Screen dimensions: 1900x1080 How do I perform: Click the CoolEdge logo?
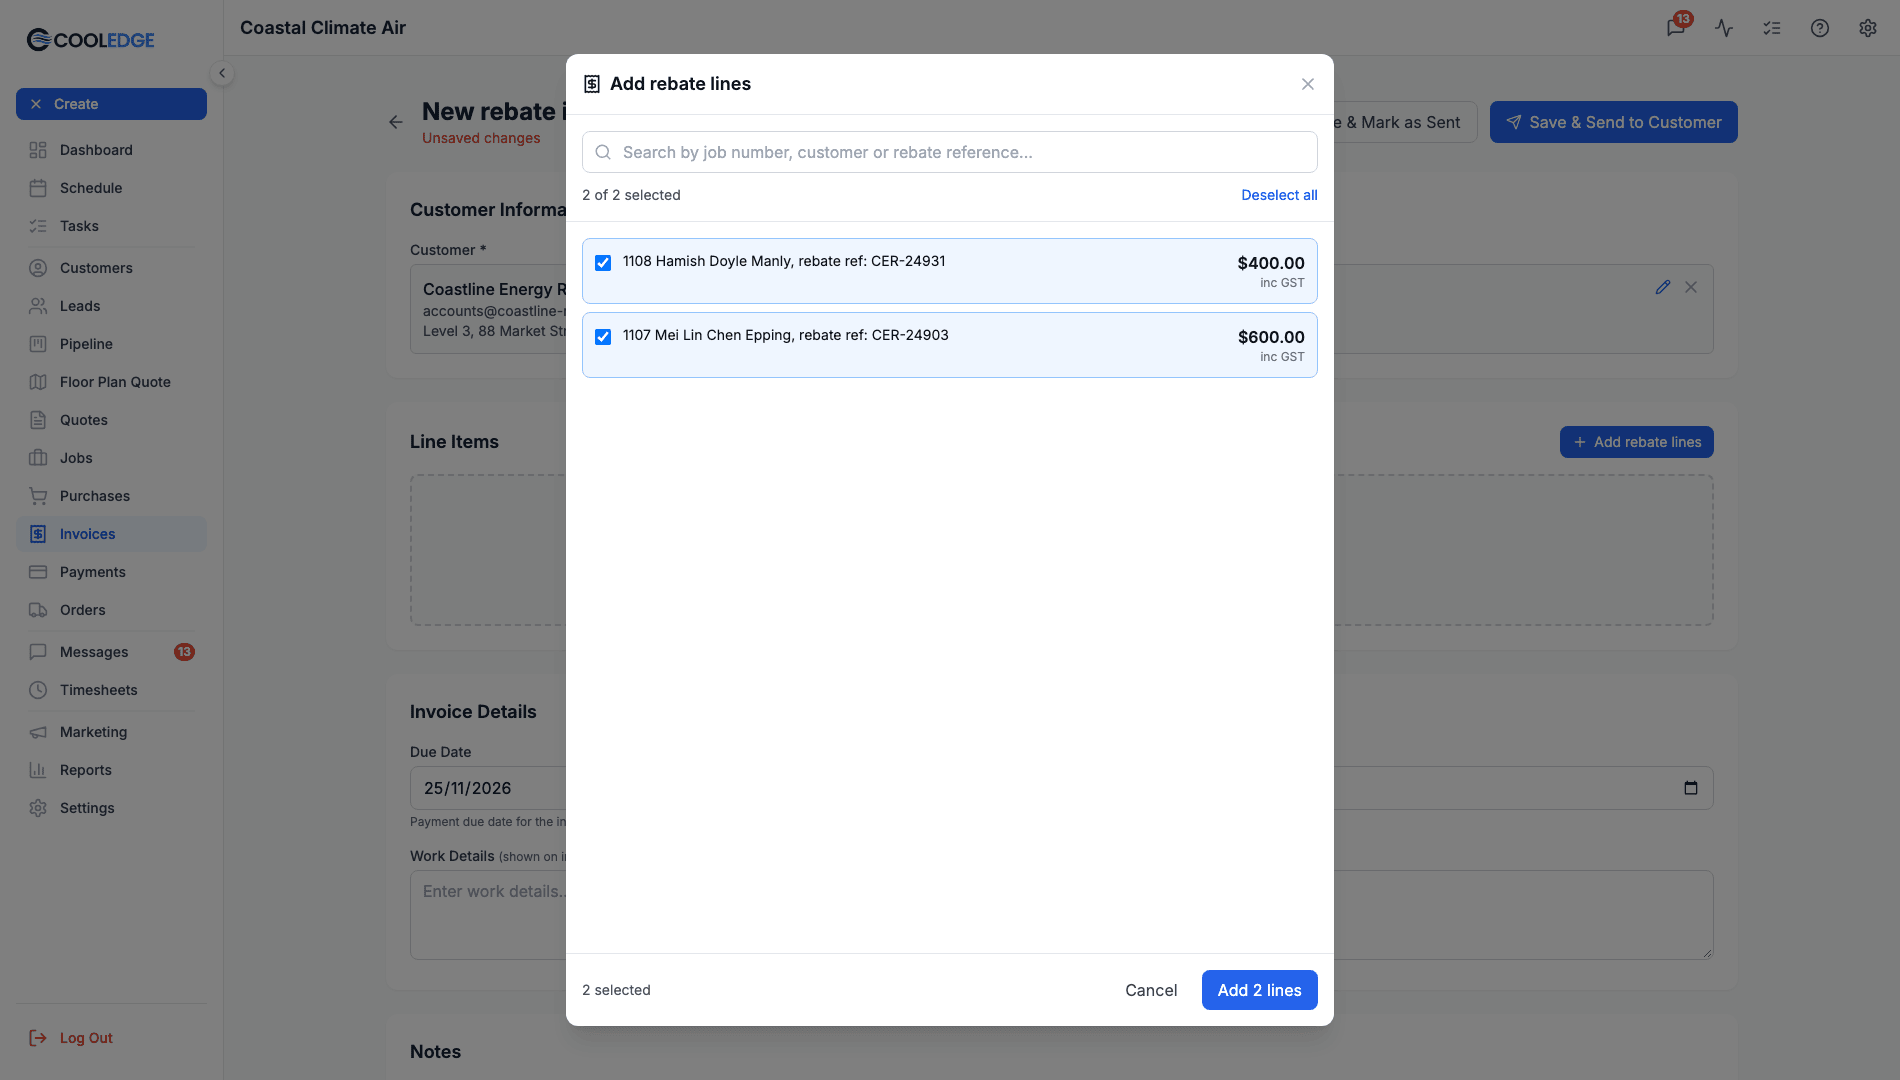tap(90, 40)
